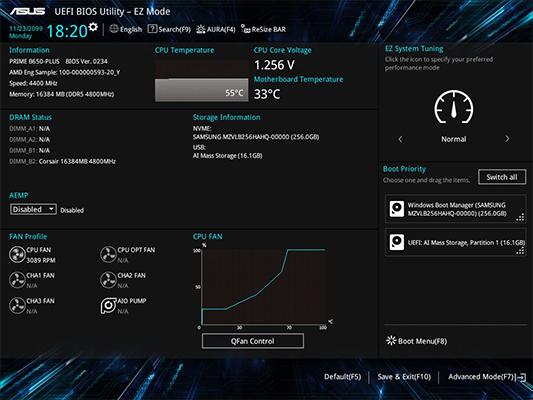Click the CHA1 FAN icon
The image size is (533, 400).
17,280
